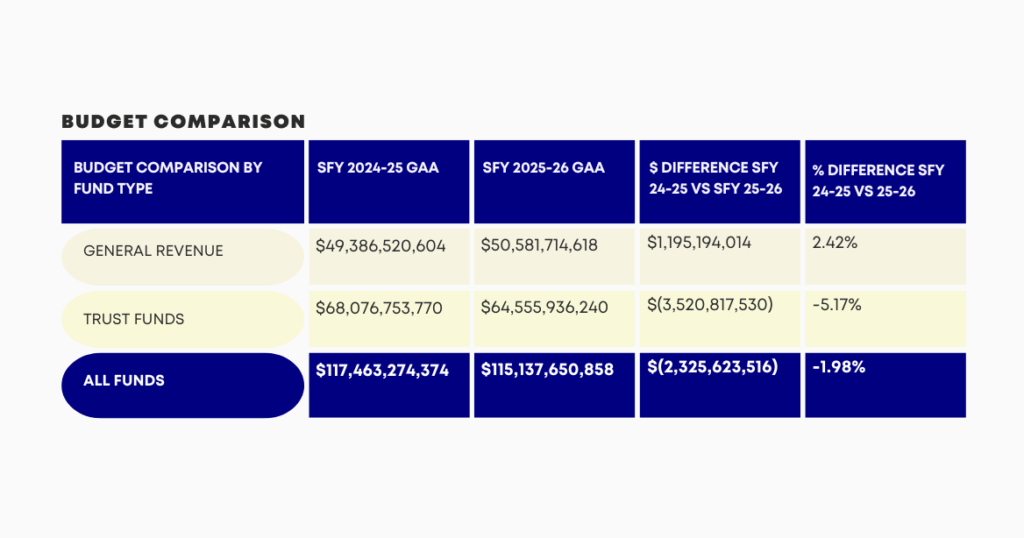Click the ALL FUNDS row label
1024x538 pixels.
point(183,385)
